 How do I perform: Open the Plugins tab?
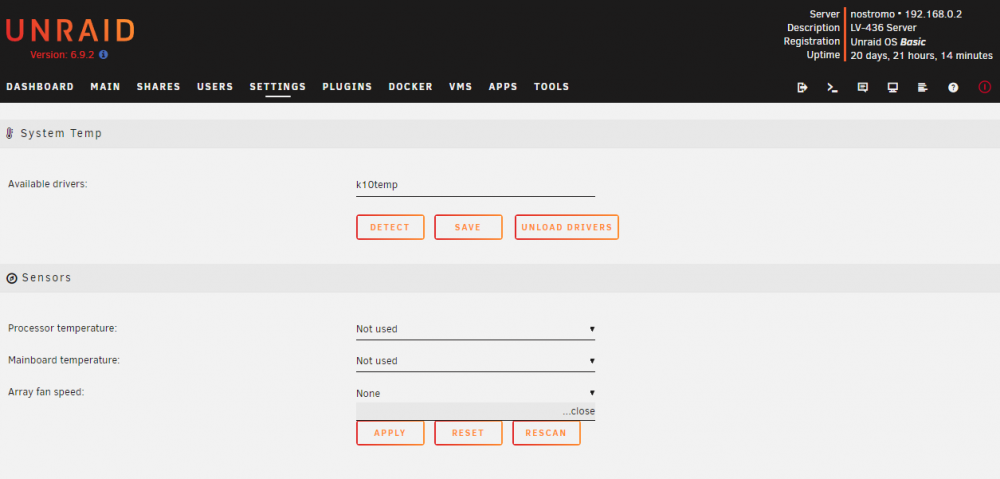click(347, 87)
